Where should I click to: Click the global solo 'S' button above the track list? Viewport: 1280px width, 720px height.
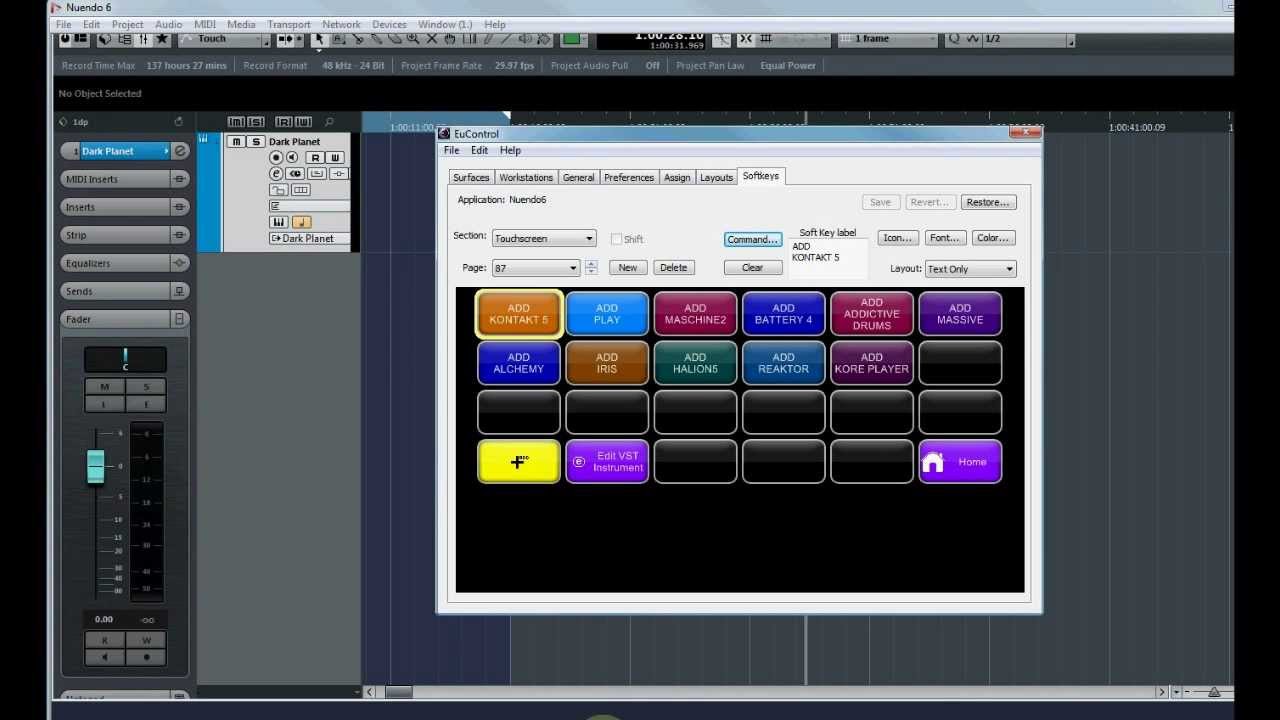click(x=256, y=122)
